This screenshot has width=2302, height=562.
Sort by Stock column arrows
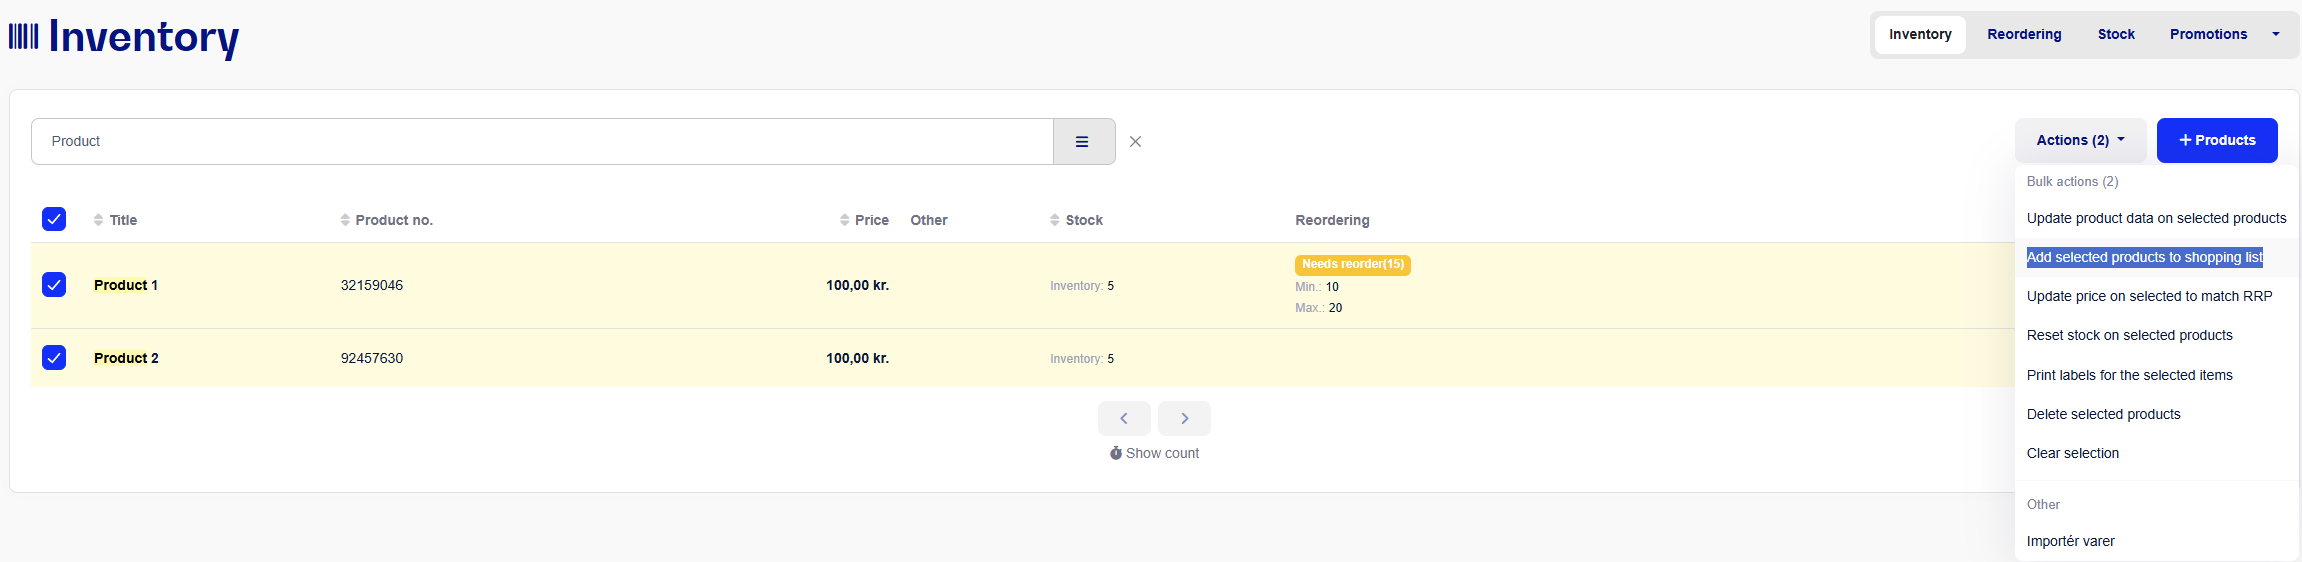(x=1055, y=220)
